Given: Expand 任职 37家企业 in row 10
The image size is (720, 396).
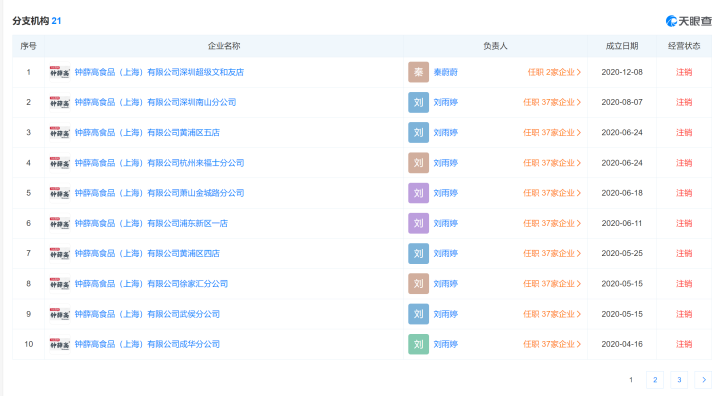Looking at the screenshot, I should (x=552, y=344).
